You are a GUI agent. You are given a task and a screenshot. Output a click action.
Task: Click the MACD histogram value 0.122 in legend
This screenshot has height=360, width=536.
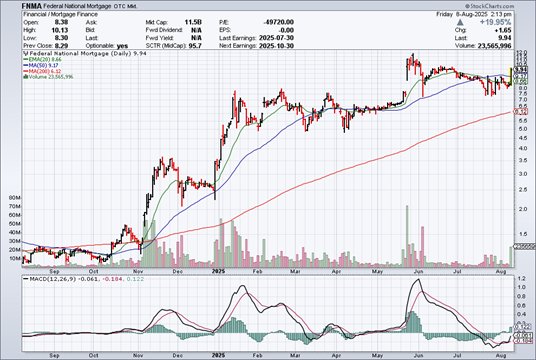(135, 279)
